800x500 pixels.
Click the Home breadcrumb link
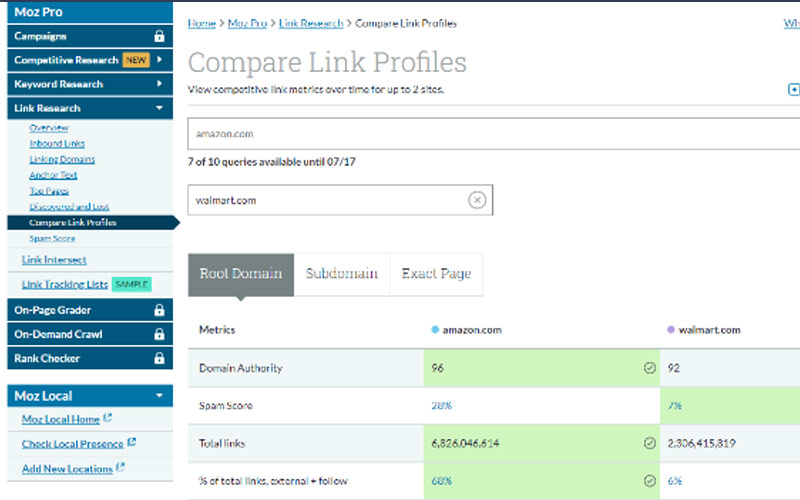[x=202, y=23]
